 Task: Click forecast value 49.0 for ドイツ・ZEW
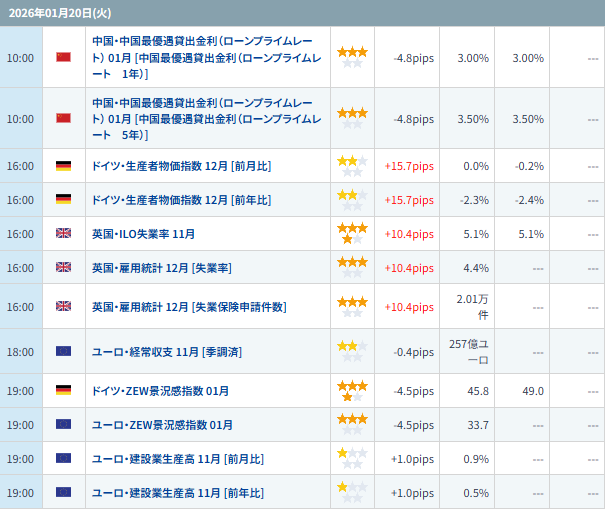click(x=532, y=391)
